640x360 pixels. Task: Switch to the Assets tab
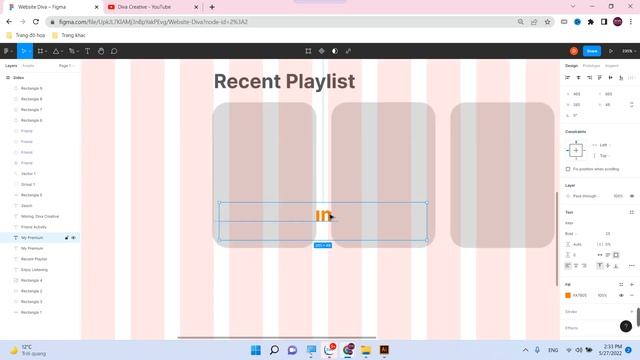click(x=28, y=66)
